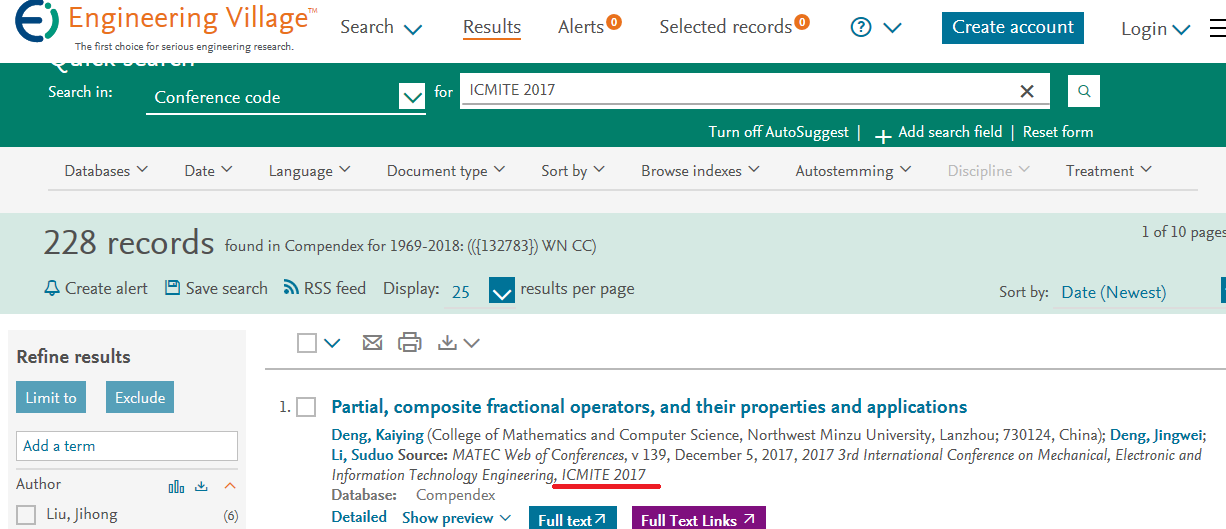Click author Deng, Kaiying link
Viewport: 1226px width, 529px height.
pos(377,435)
